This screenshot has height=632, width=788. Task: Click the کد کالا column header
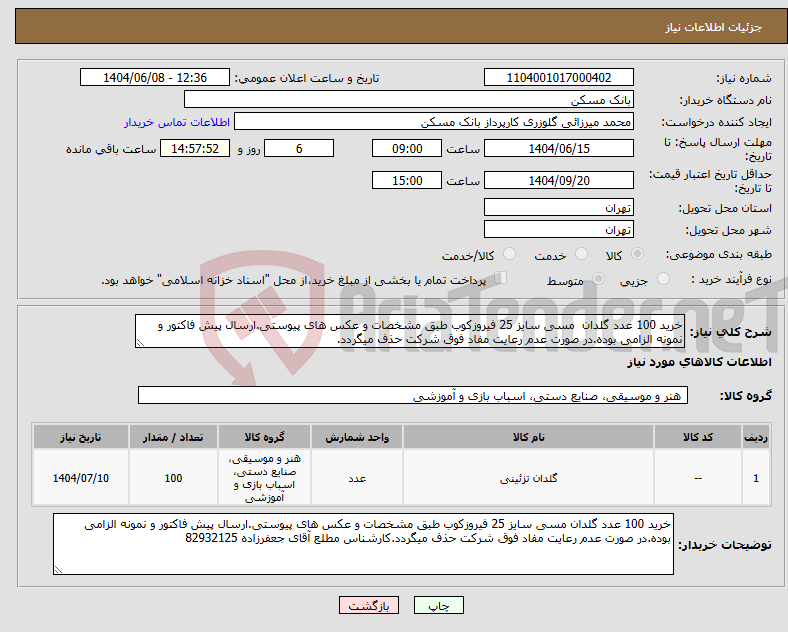pyautogui.click(x=698, y=437)
